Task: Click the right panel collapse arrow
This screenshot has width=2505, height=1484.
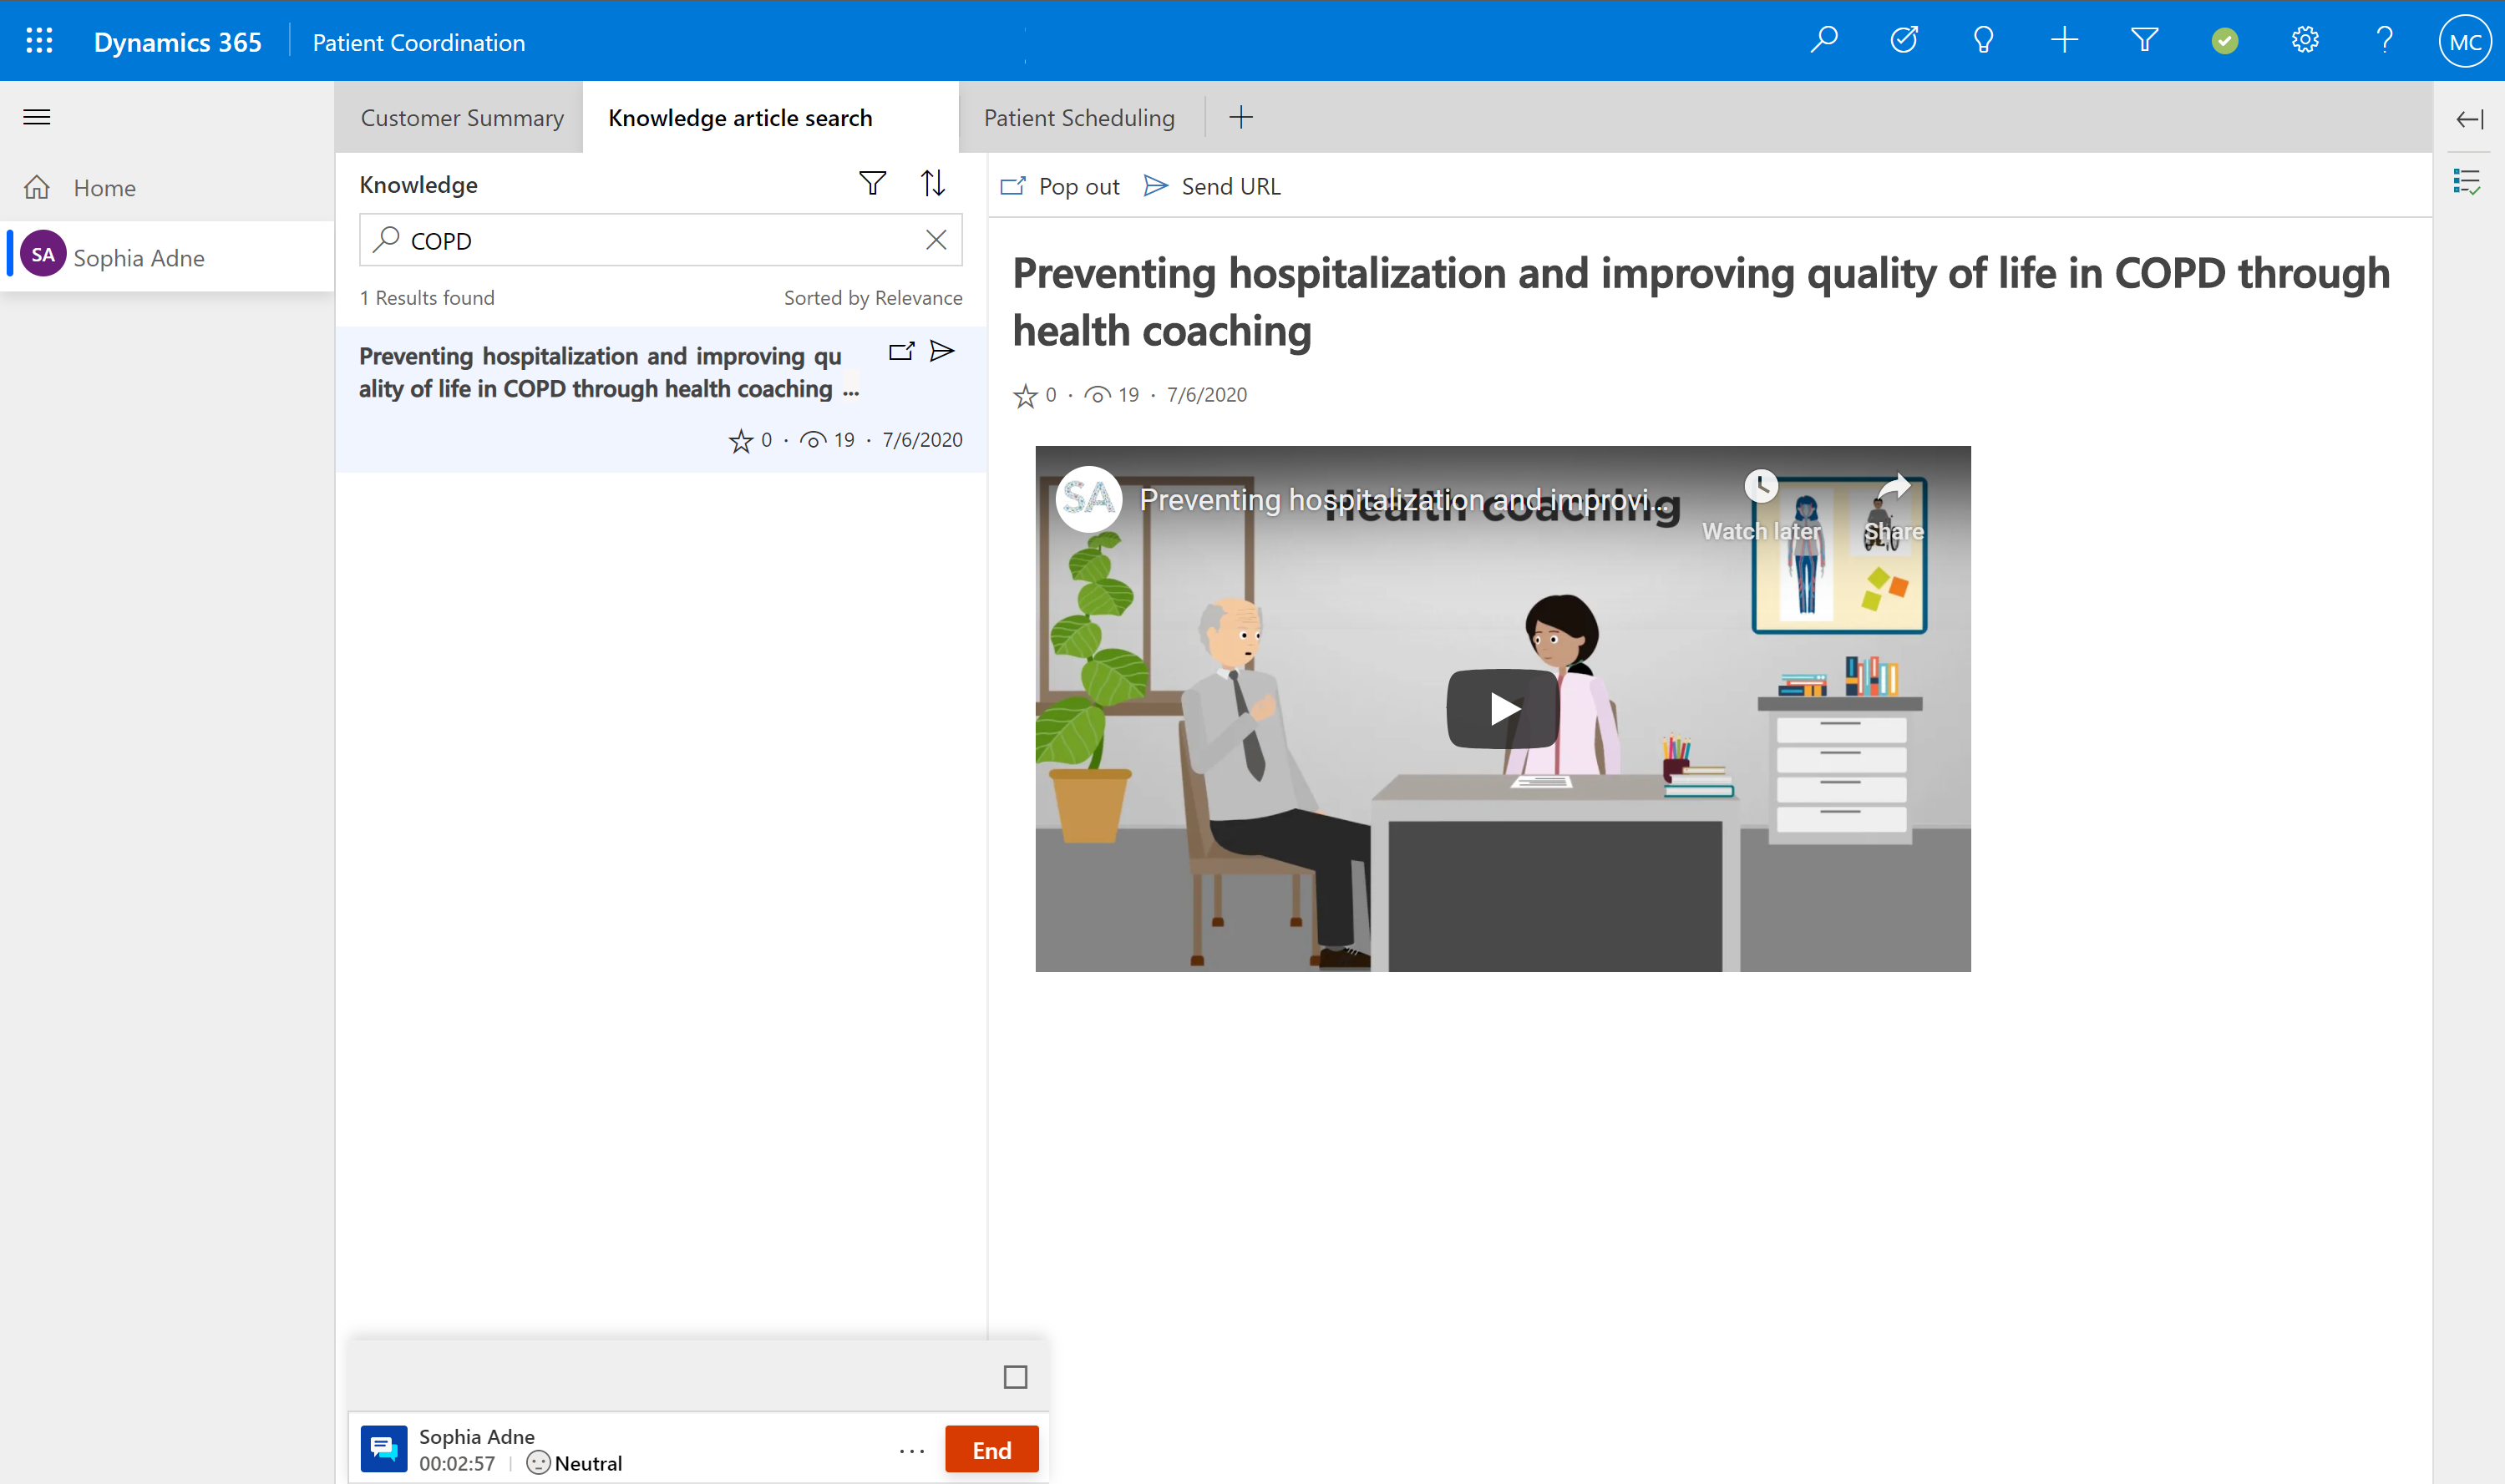Action: coord(2470,117)
